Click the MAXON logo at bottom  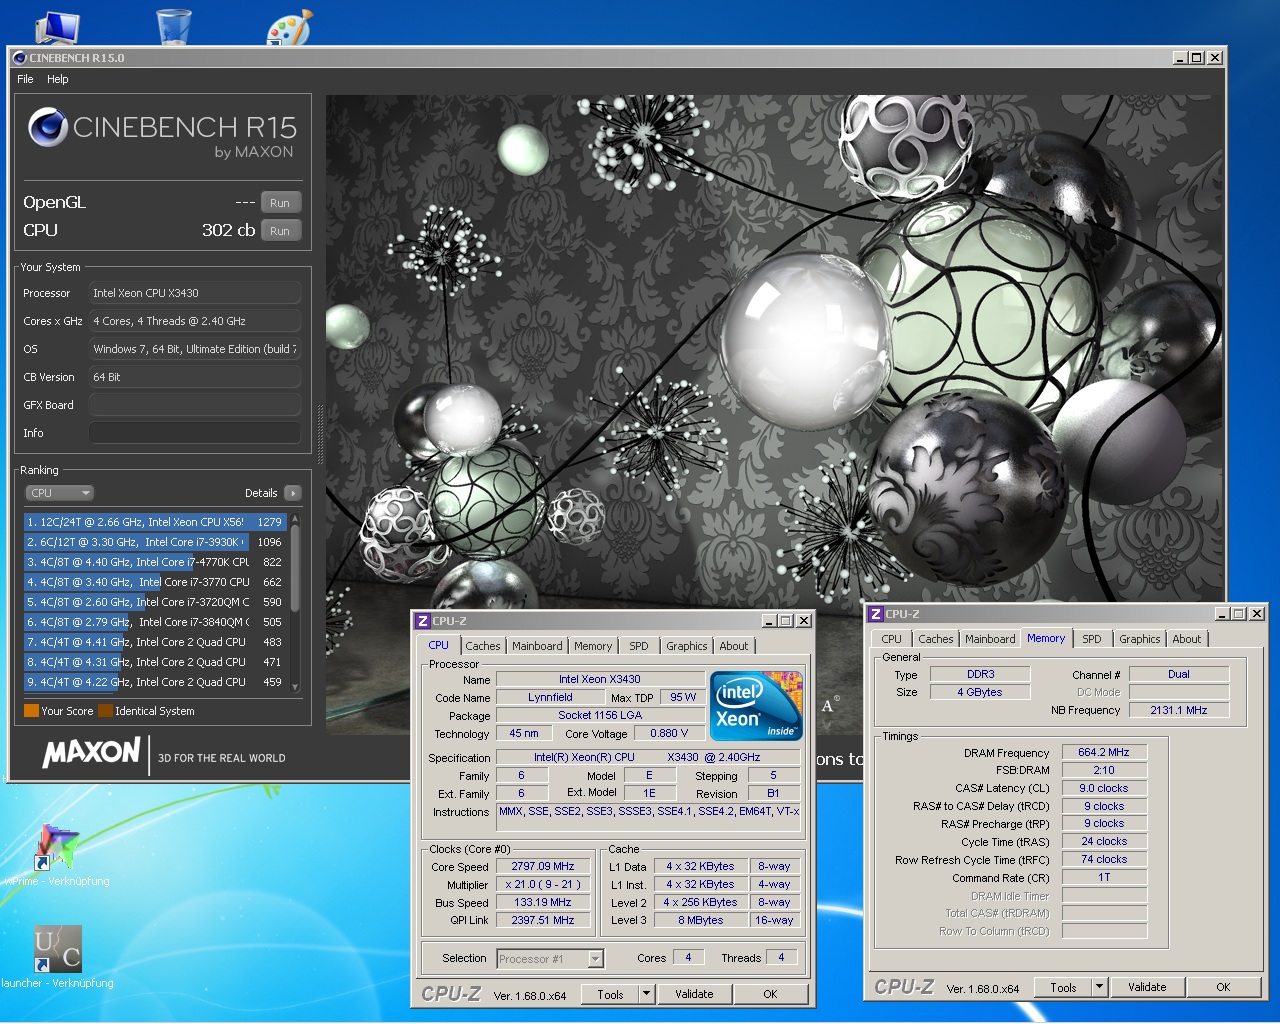pyautogui.click(x=91, y=753)
